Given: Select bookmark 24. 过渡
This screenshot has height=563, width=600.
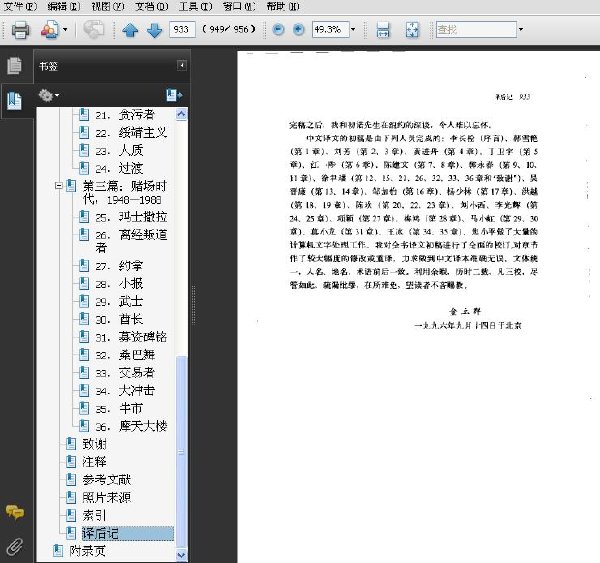Looking at the screenshot, I should pos(119,168).
